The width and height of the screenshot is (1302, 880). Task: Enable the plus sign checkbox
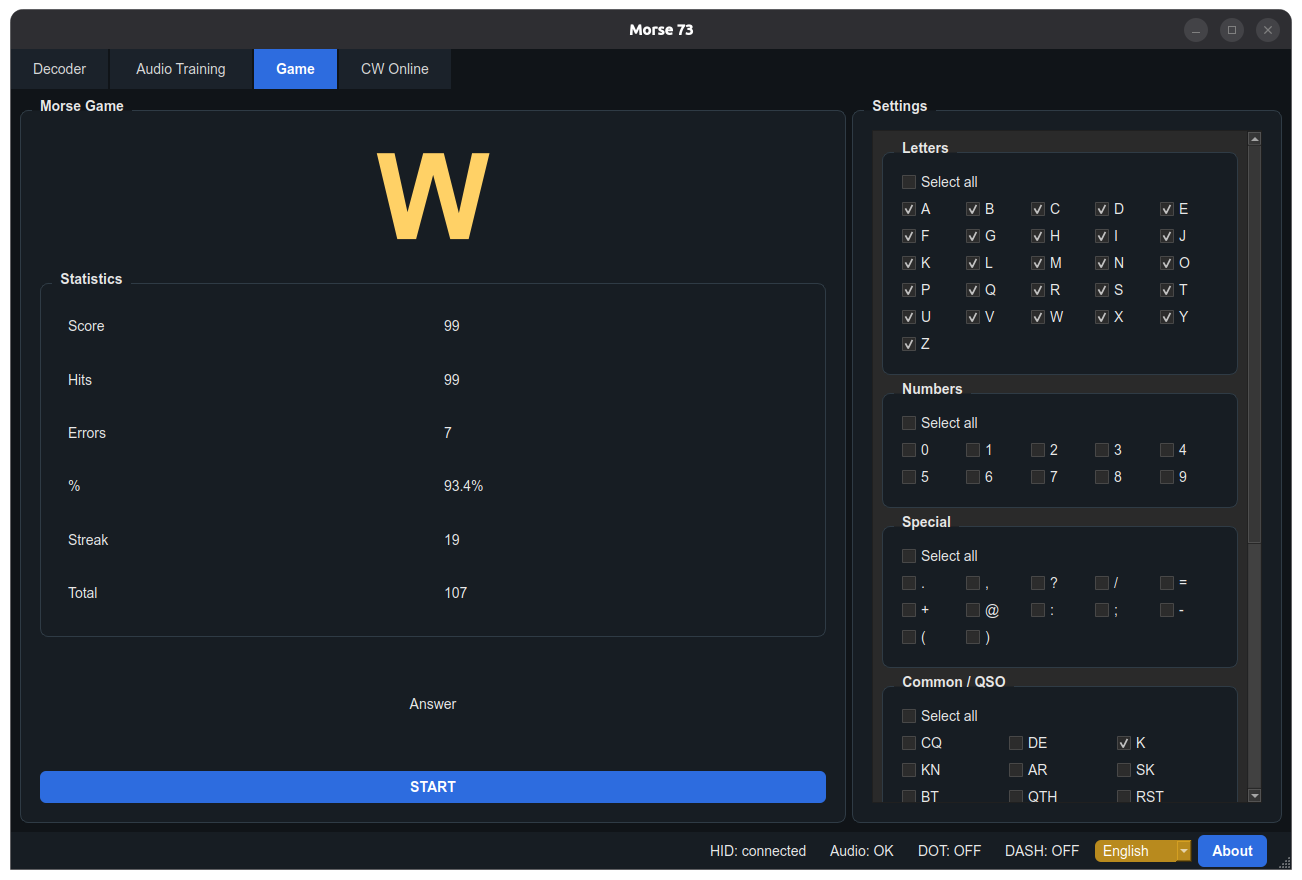coord(909,610)
